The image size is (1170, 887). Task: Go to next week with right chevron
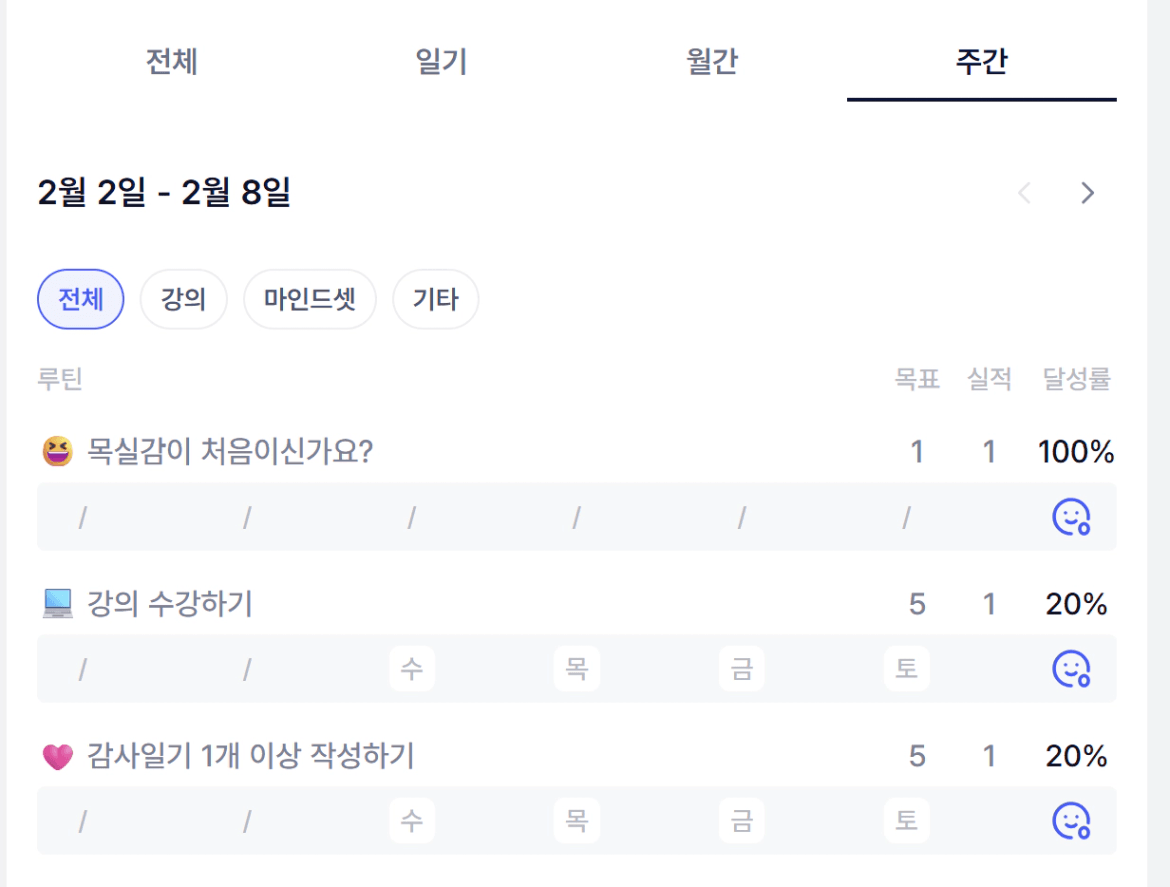coord(1087,193)
